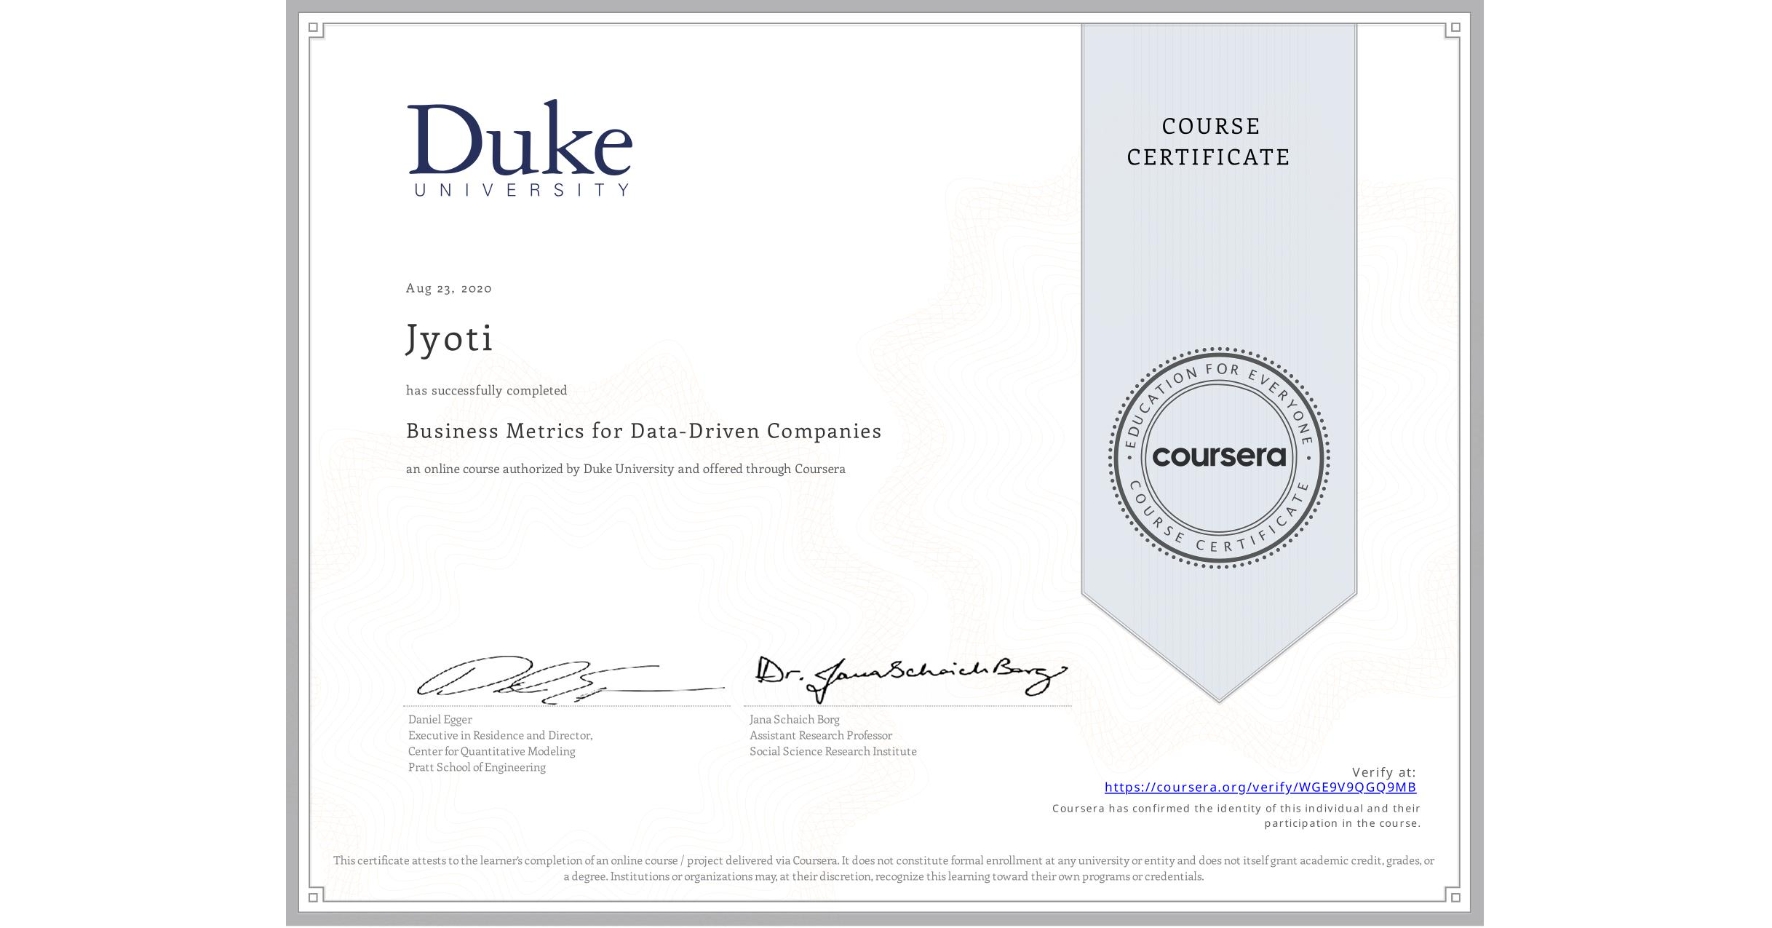Click the name Jana Schaich Borg
1772x928 pixels.
[795, 719]
